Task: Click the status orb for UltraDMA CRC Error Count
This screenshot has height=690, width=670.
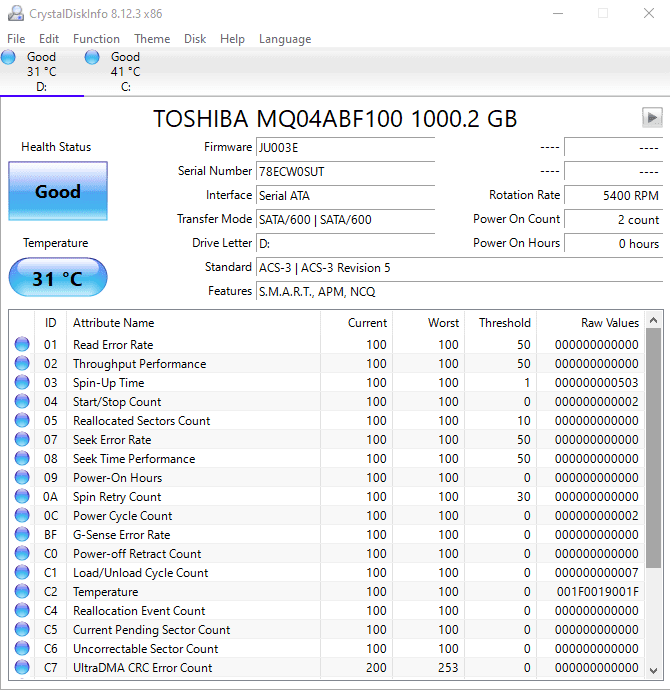Action: (22, 668)
